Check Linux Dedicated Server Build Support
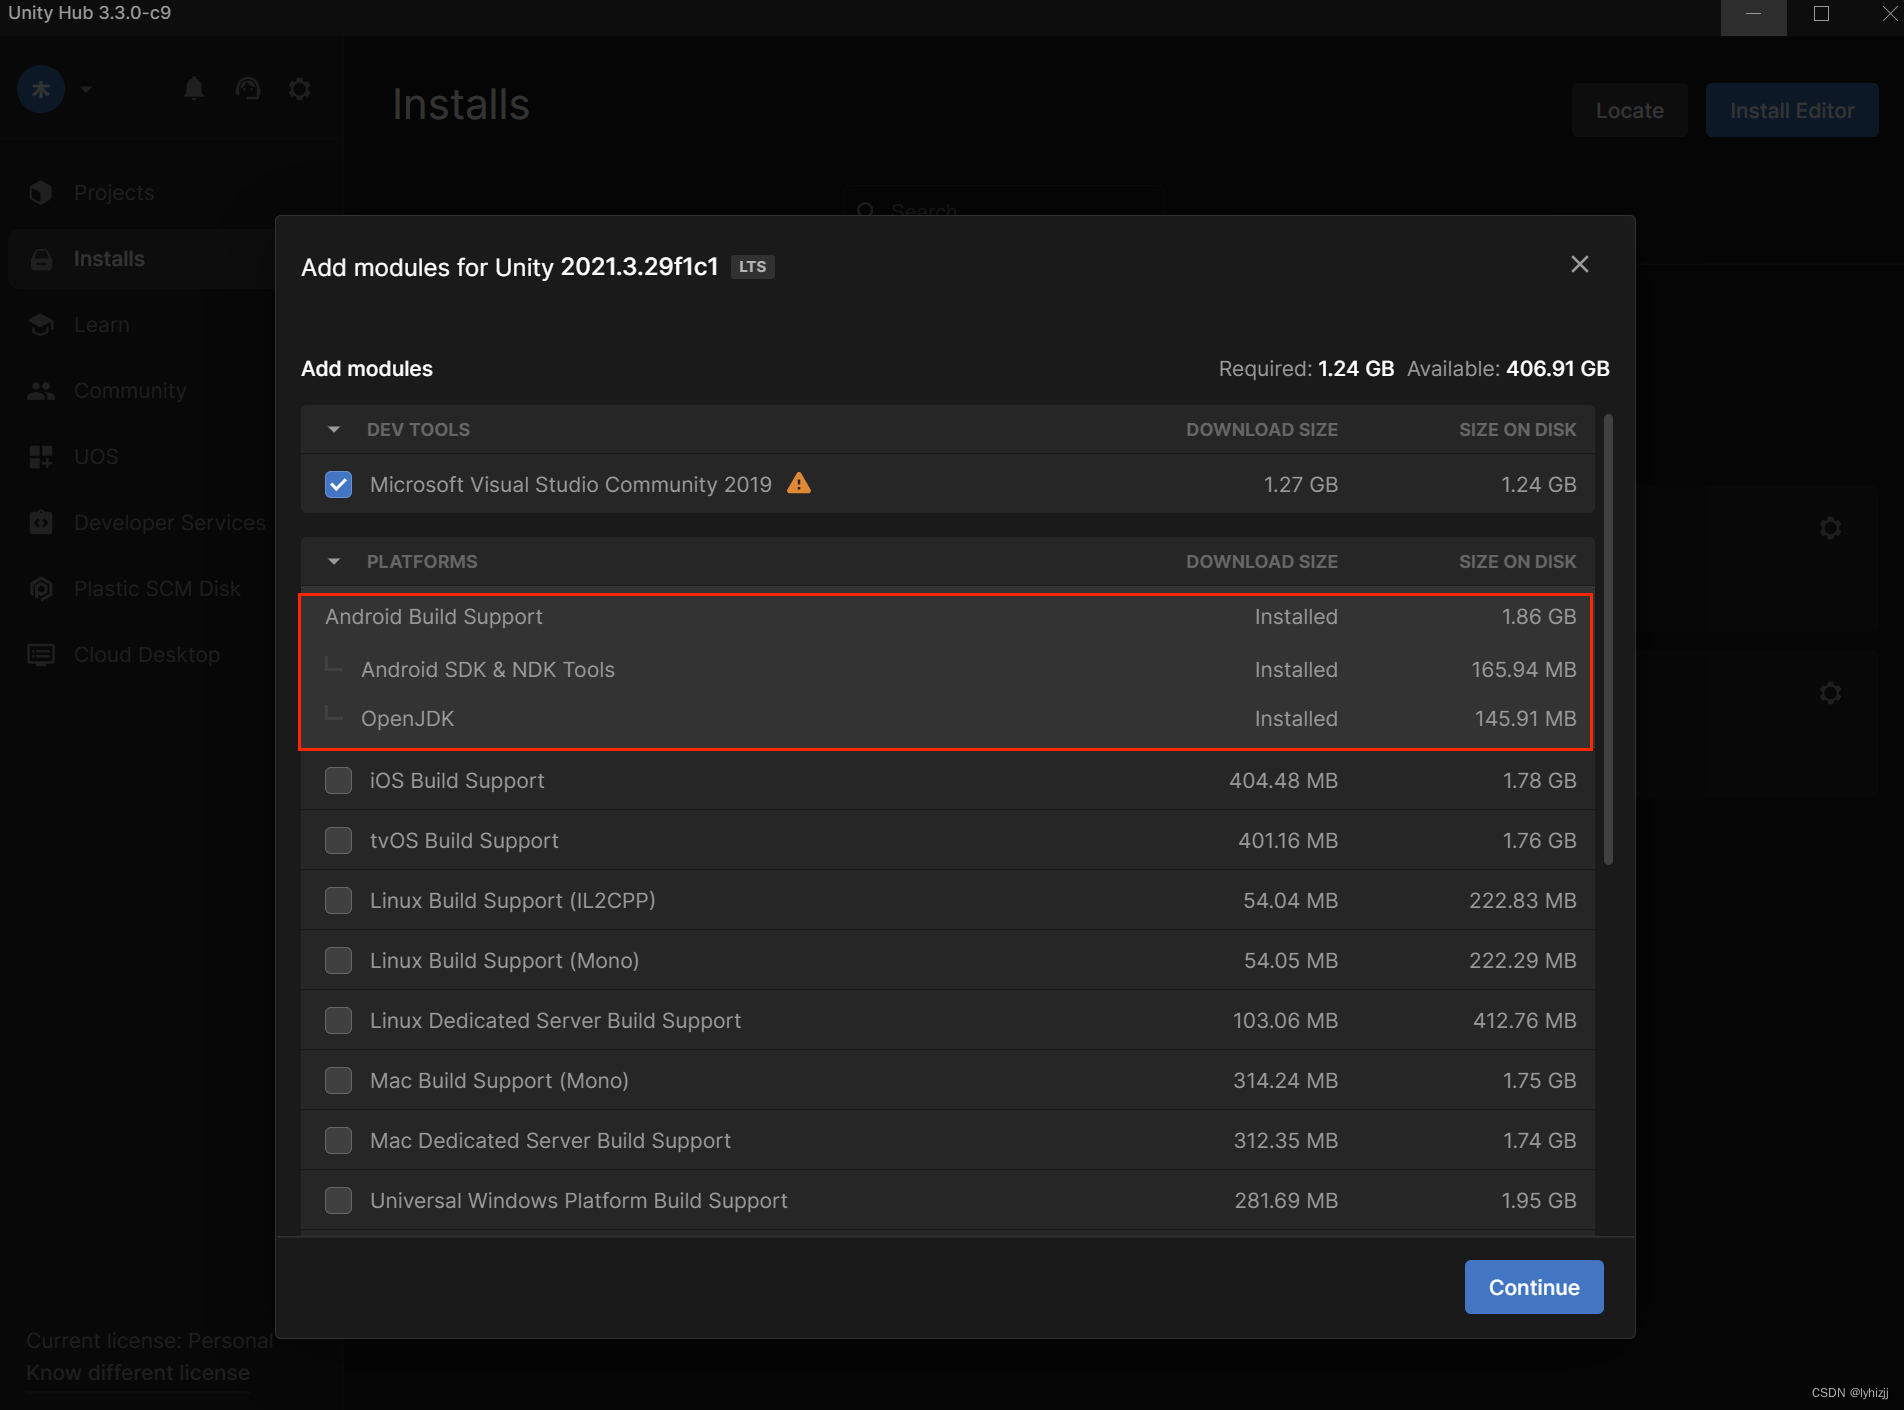Viewport: 1904px width, 1410px height. [x=339, y=1021]
